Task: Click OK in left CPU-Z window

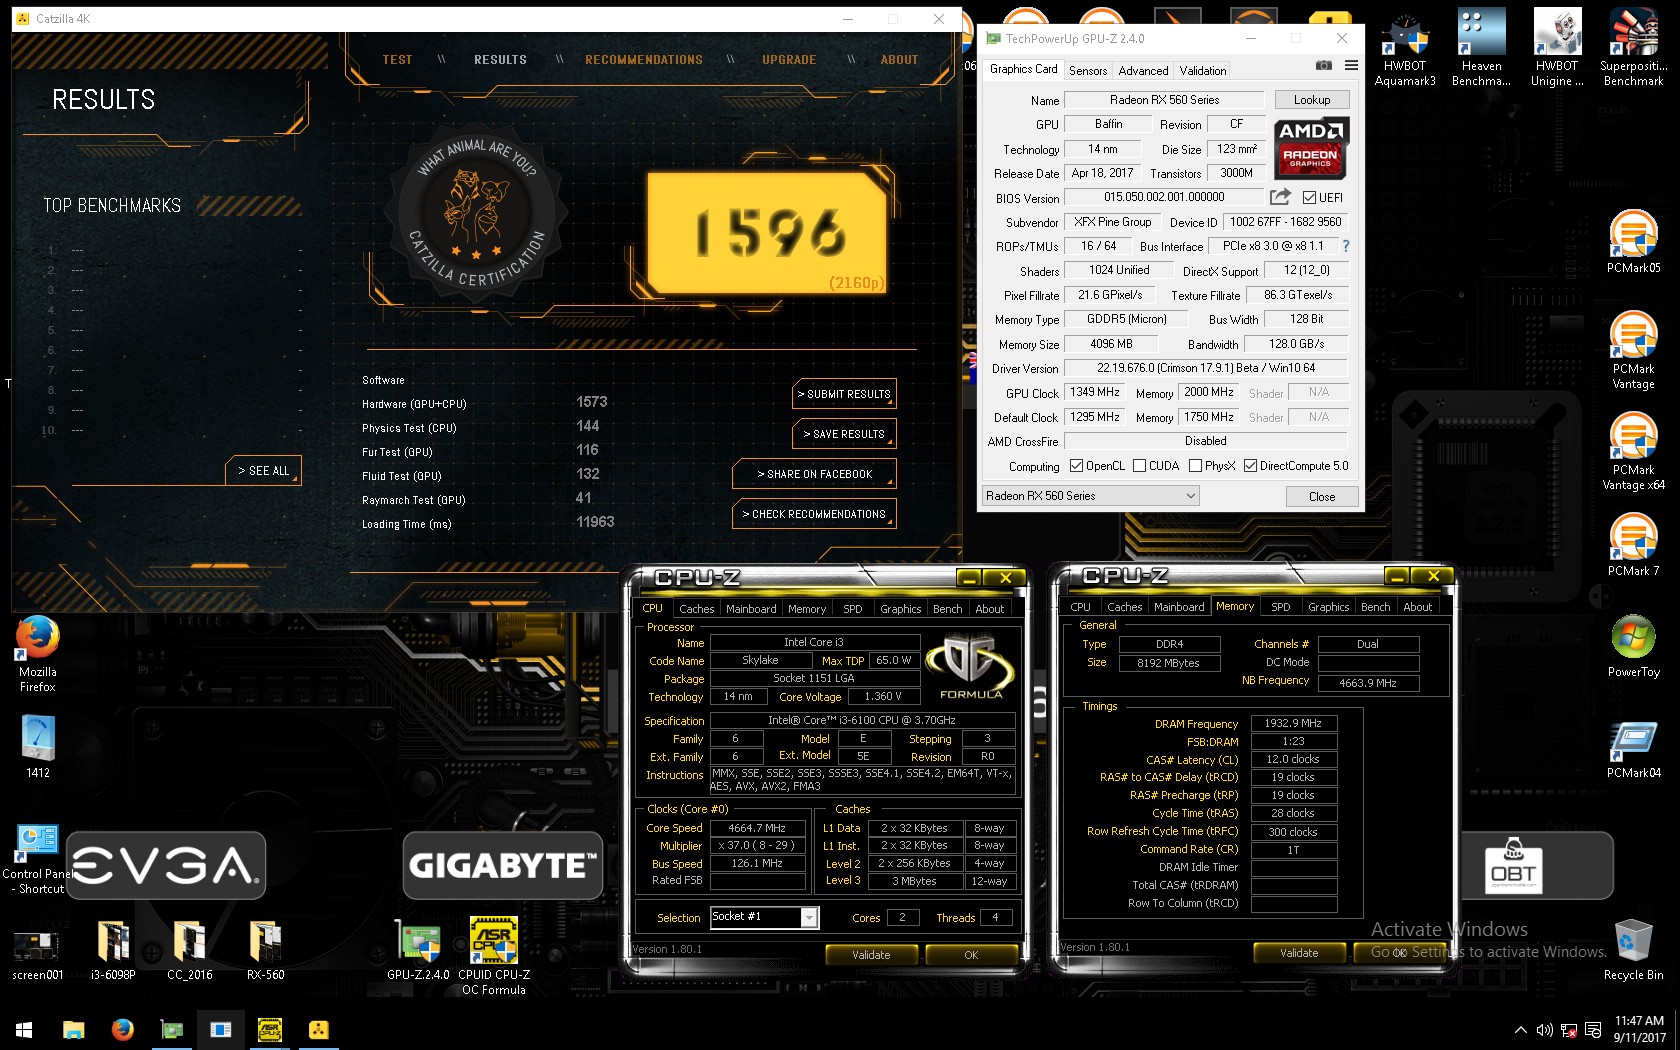Action: (x=971, y=955)
